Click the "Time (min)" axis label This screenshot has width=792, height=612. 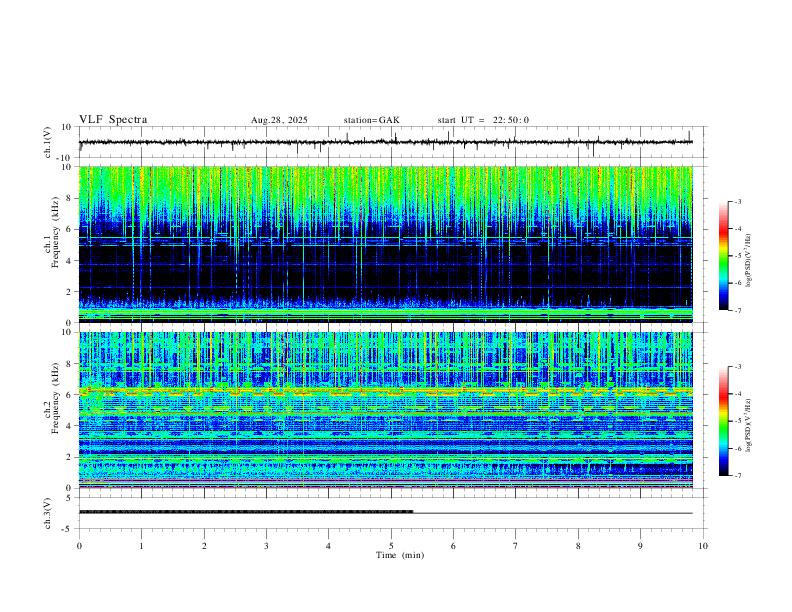400,555
